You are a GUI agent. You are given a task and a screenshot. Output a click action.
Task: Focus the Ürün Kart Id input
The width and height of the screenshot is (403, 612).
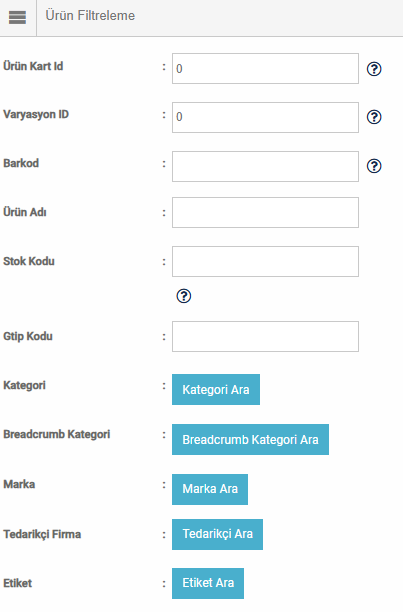265,69
